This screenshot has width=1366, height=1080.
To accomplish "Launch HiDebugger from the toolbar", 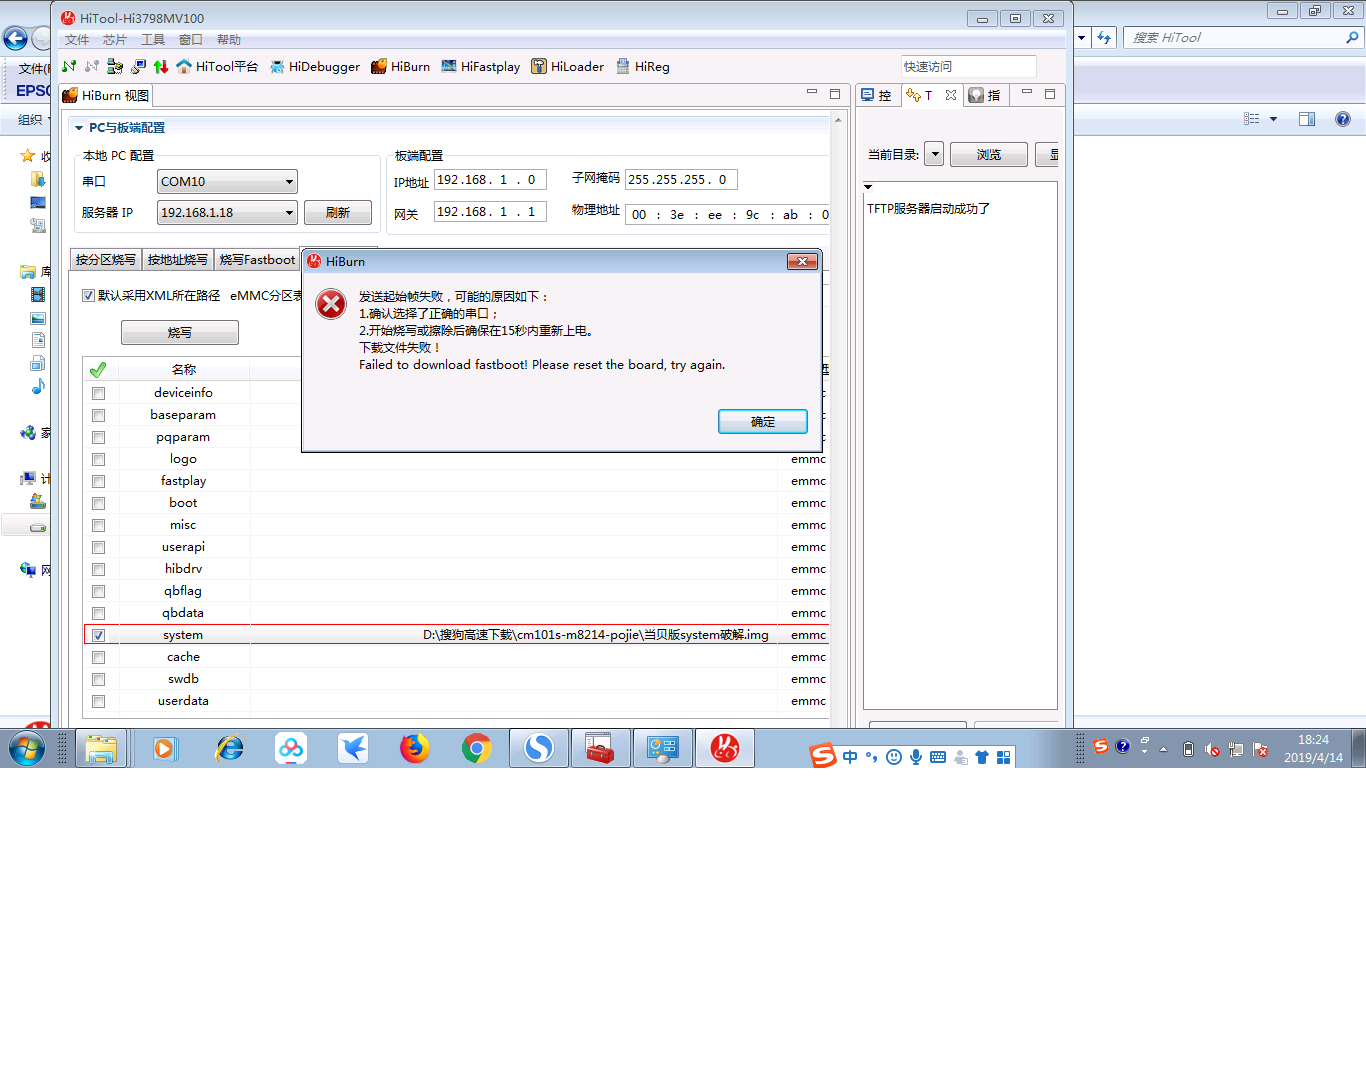I will click(315, 67).
